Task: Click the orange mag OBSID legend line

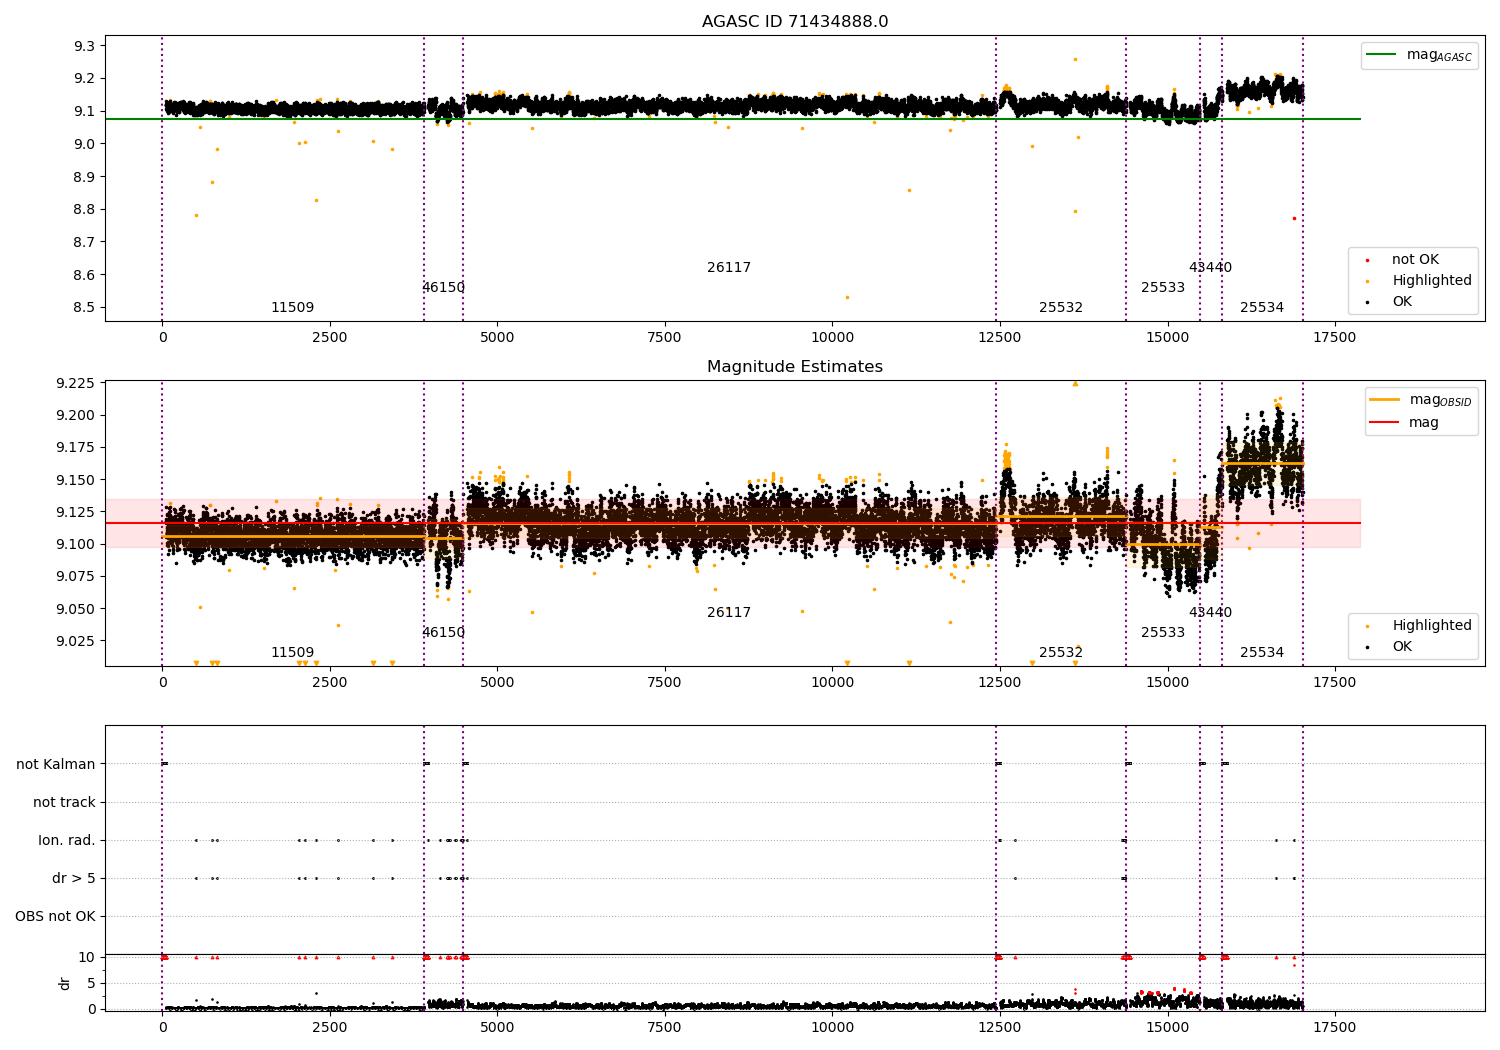Action: (x=1385, y=400)
